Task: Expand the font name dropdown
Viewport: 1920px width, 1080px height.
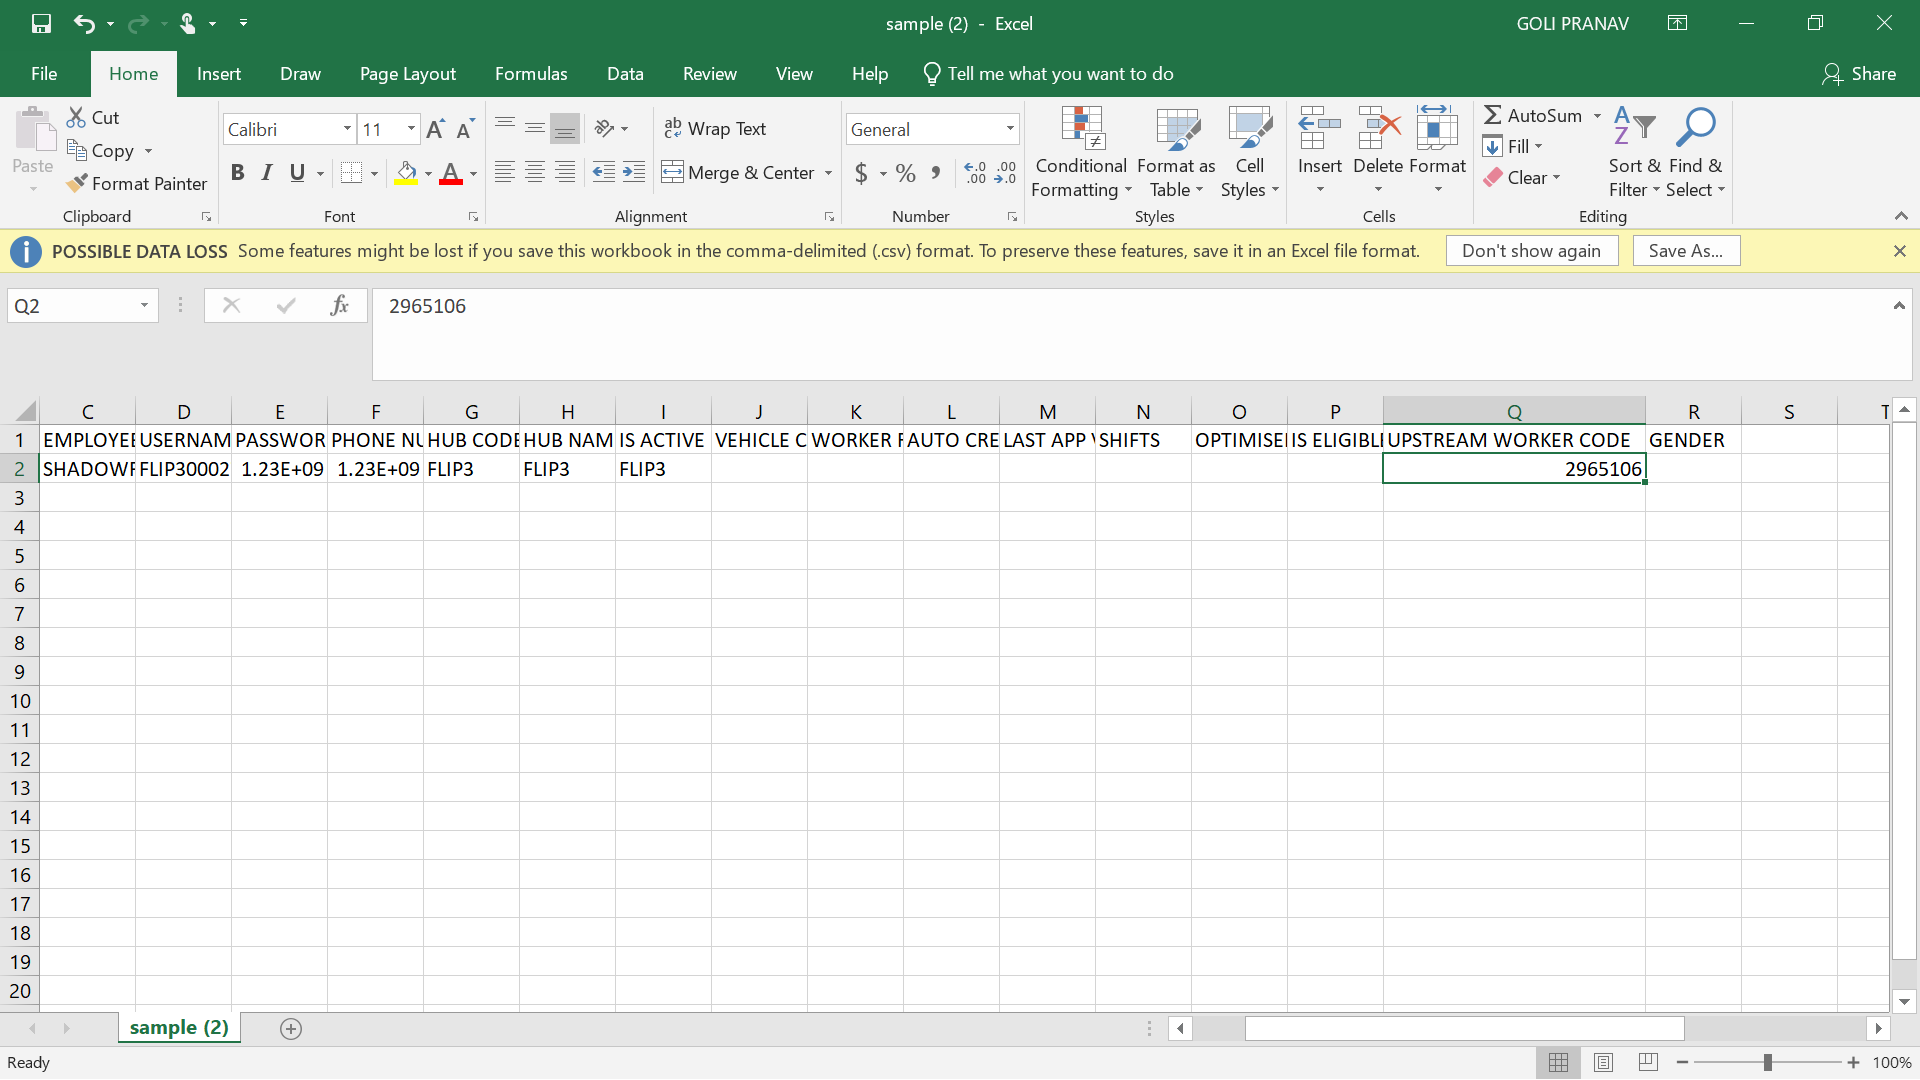Action: [347, 129]
